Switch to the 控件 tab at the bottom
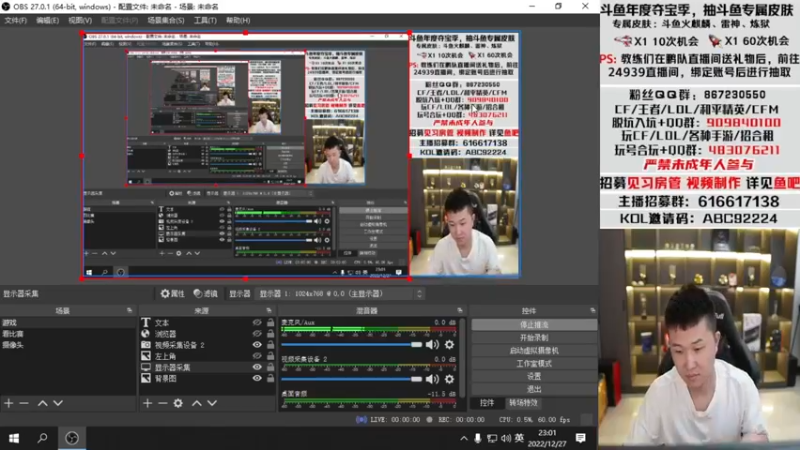This screenshot has width=800, height=450. (x=487, y=403)
